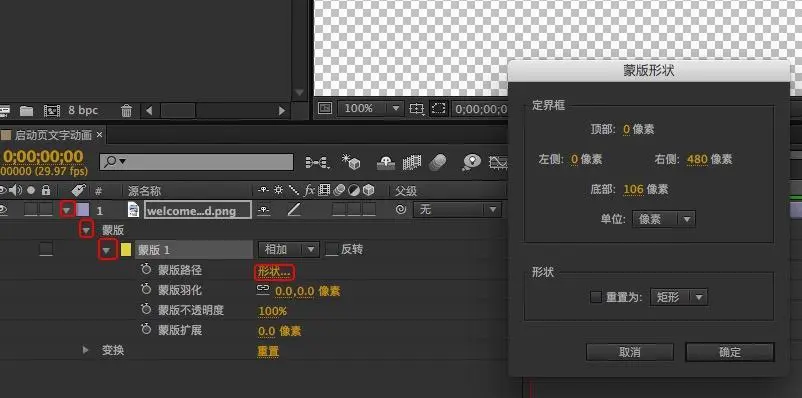Click the 源名称 column header
Viewport: 802px width, 398px height.
coord(144,191)
